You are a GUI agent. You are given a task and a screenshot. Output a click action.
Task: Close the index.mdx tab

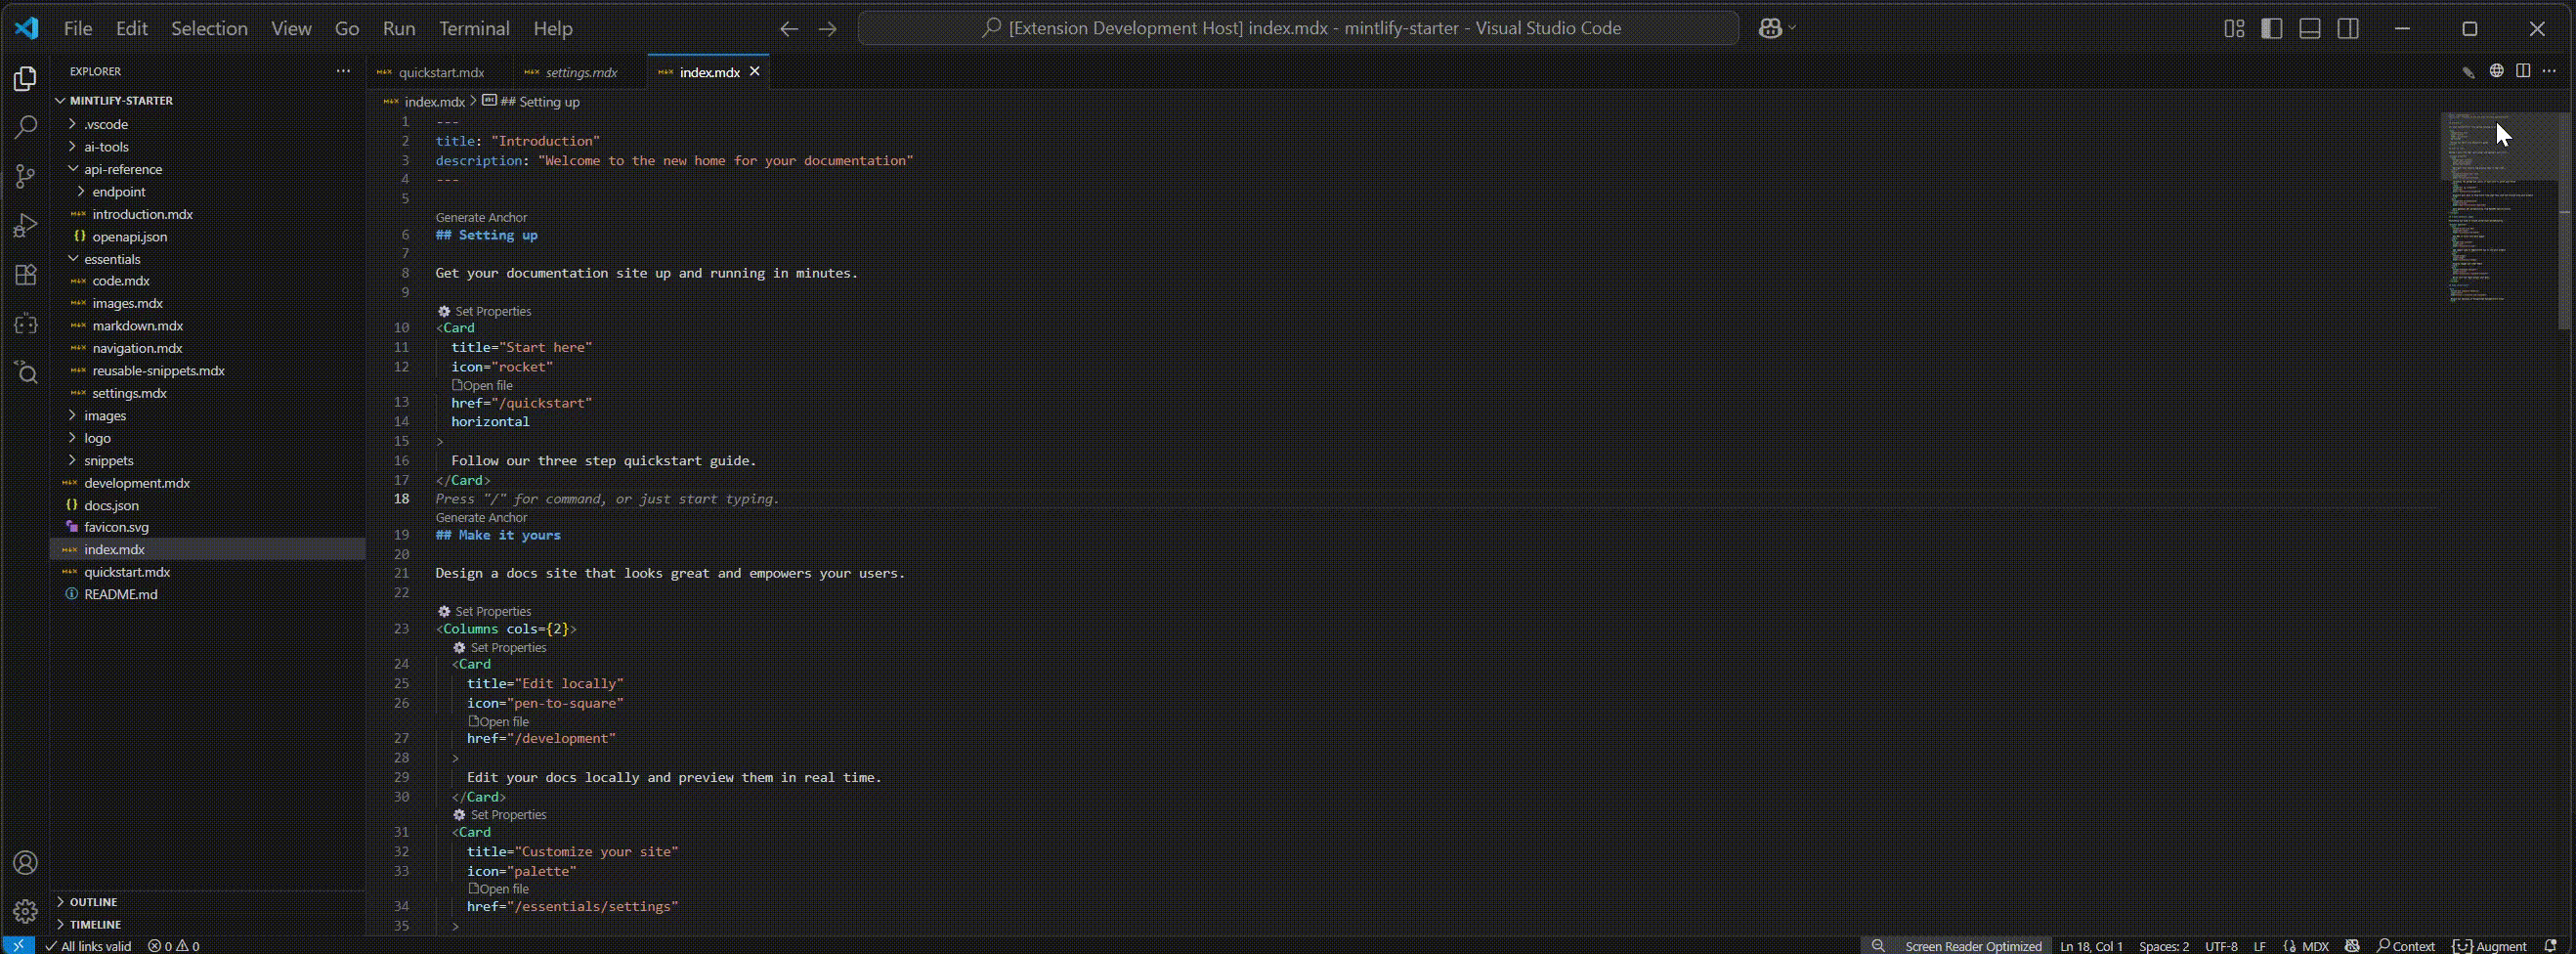point(755,71)
